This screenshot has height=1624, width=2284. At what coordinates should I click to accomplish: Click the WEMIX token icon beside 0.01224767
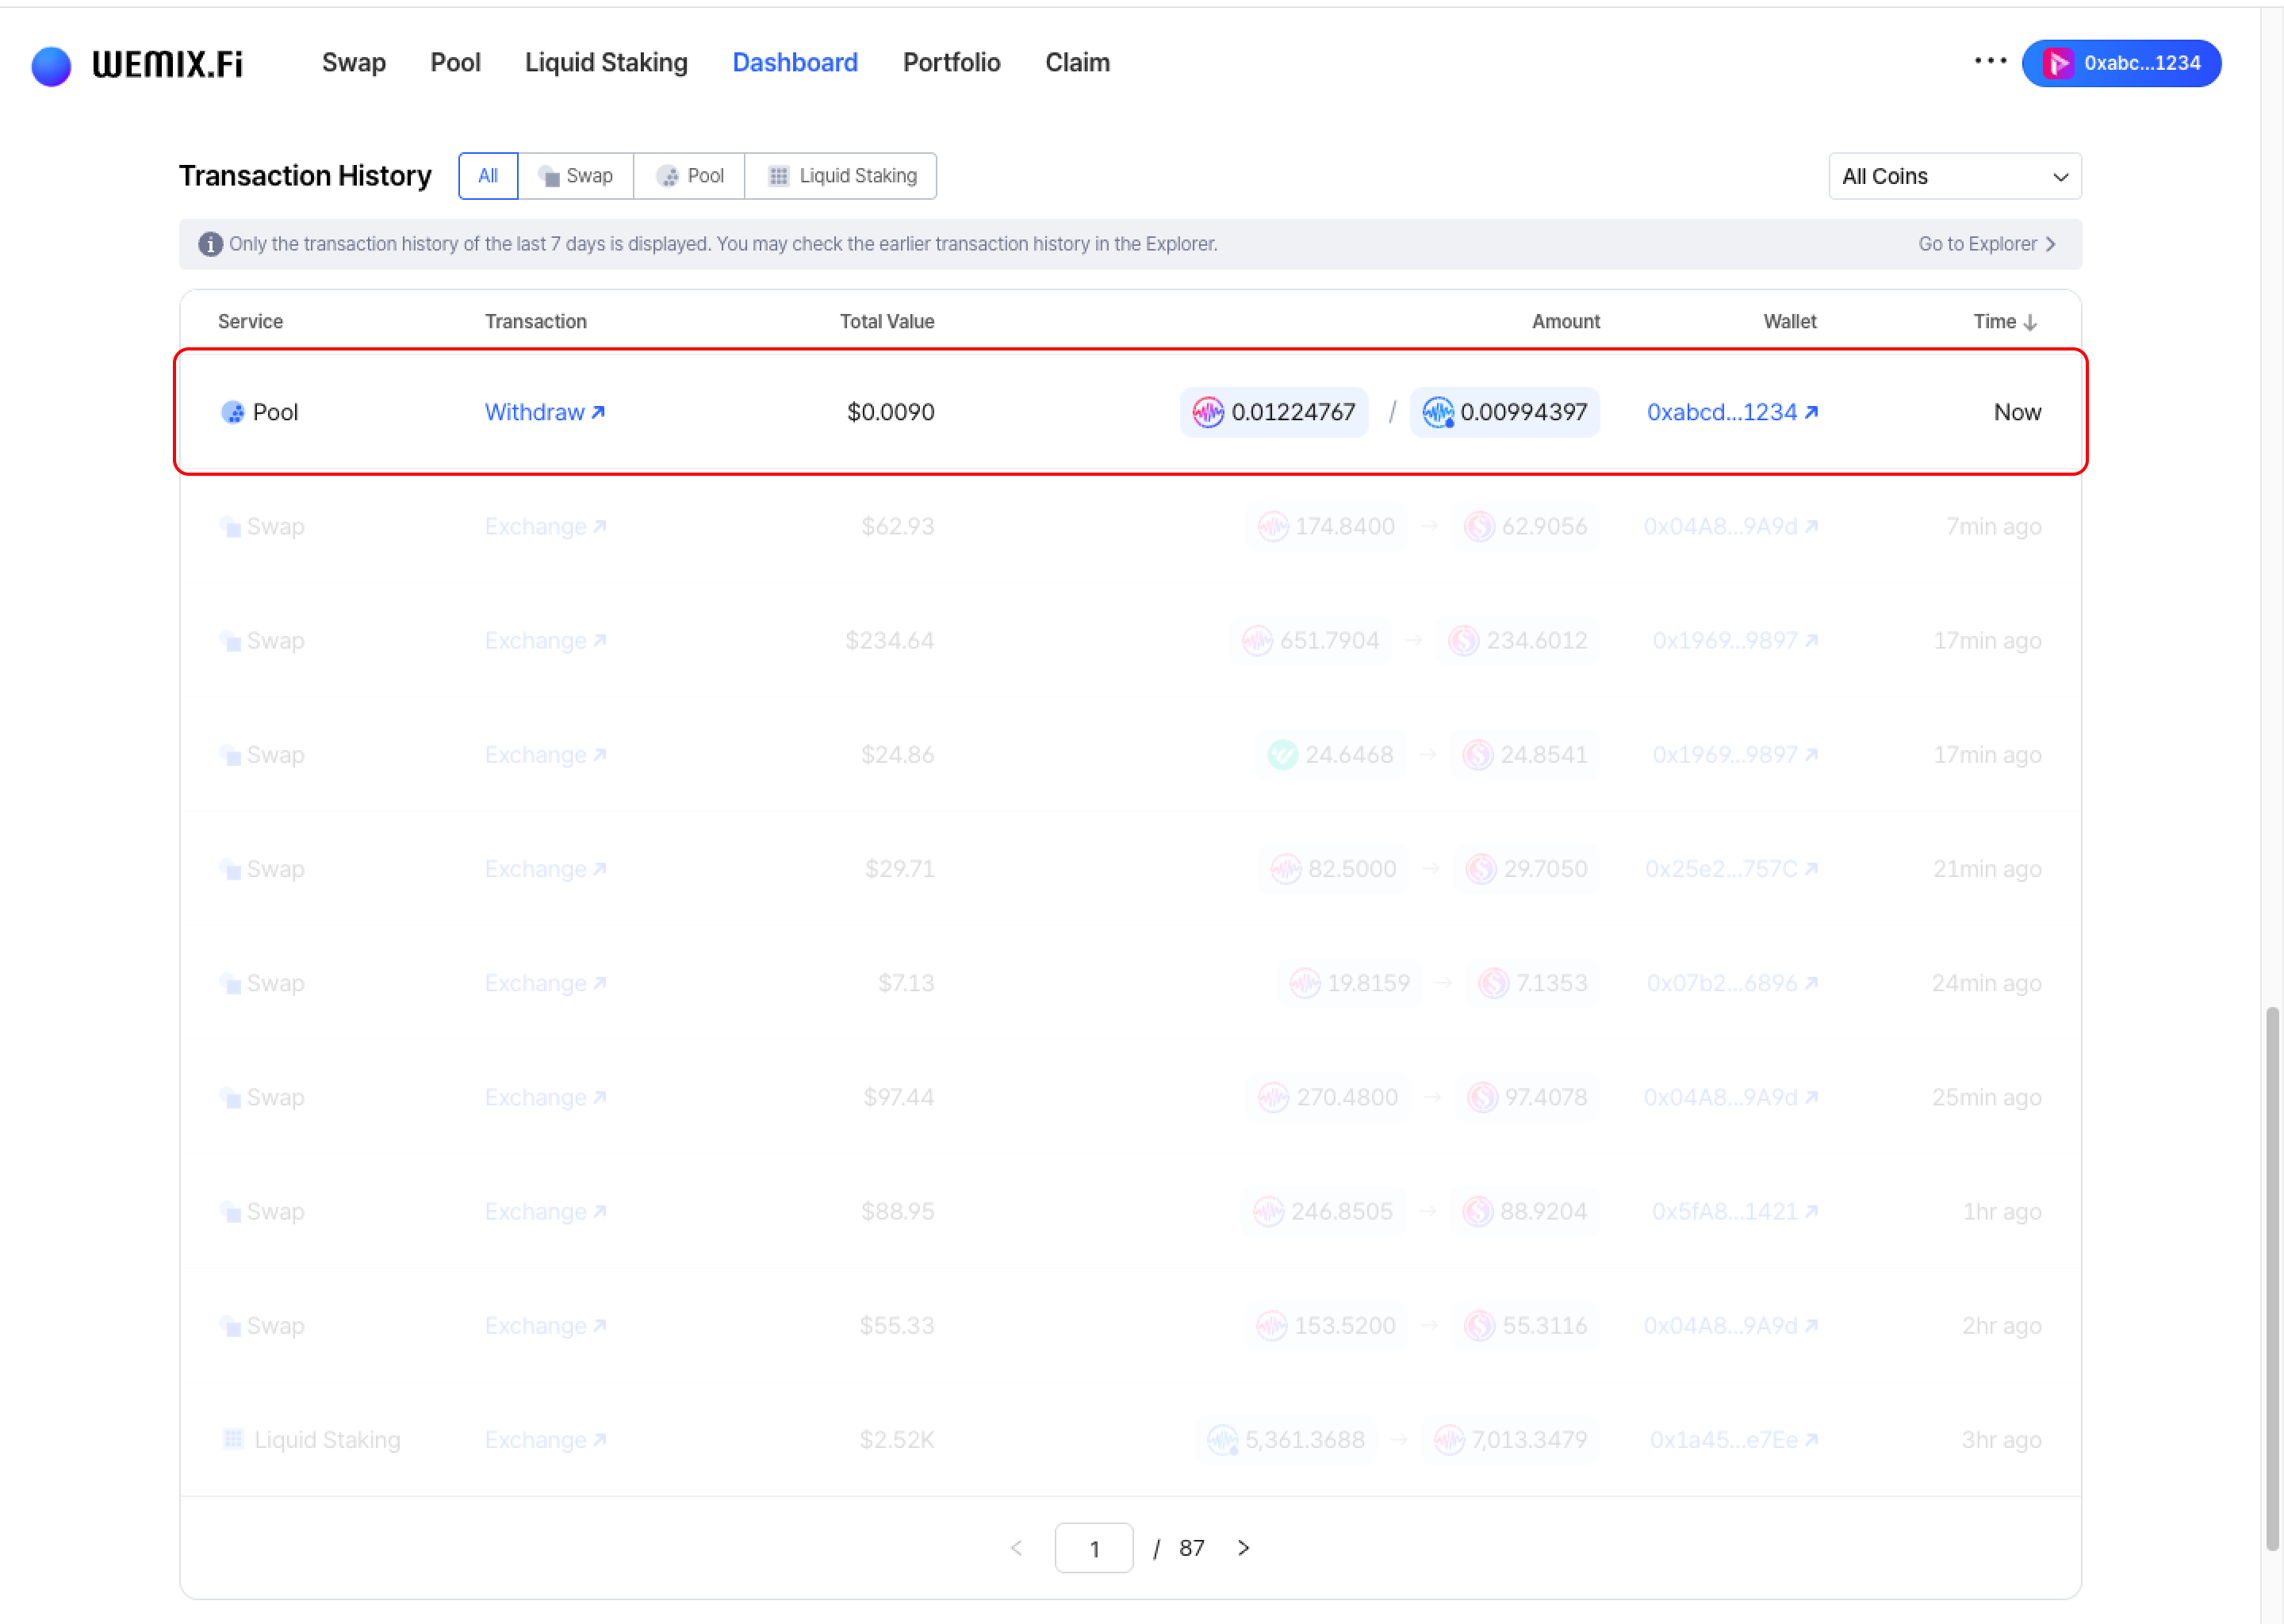1208,412
